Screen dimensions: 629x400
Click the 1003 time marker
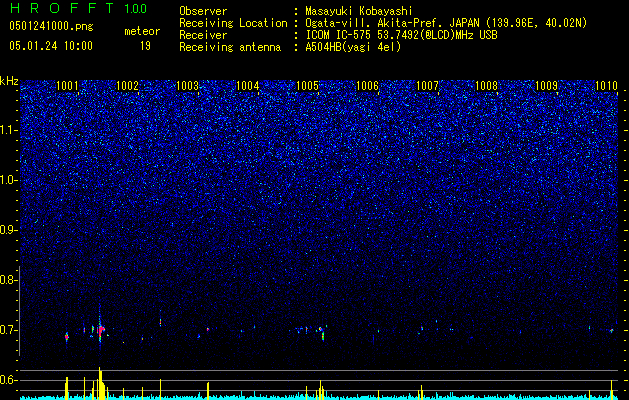click(x=187, y=85)
